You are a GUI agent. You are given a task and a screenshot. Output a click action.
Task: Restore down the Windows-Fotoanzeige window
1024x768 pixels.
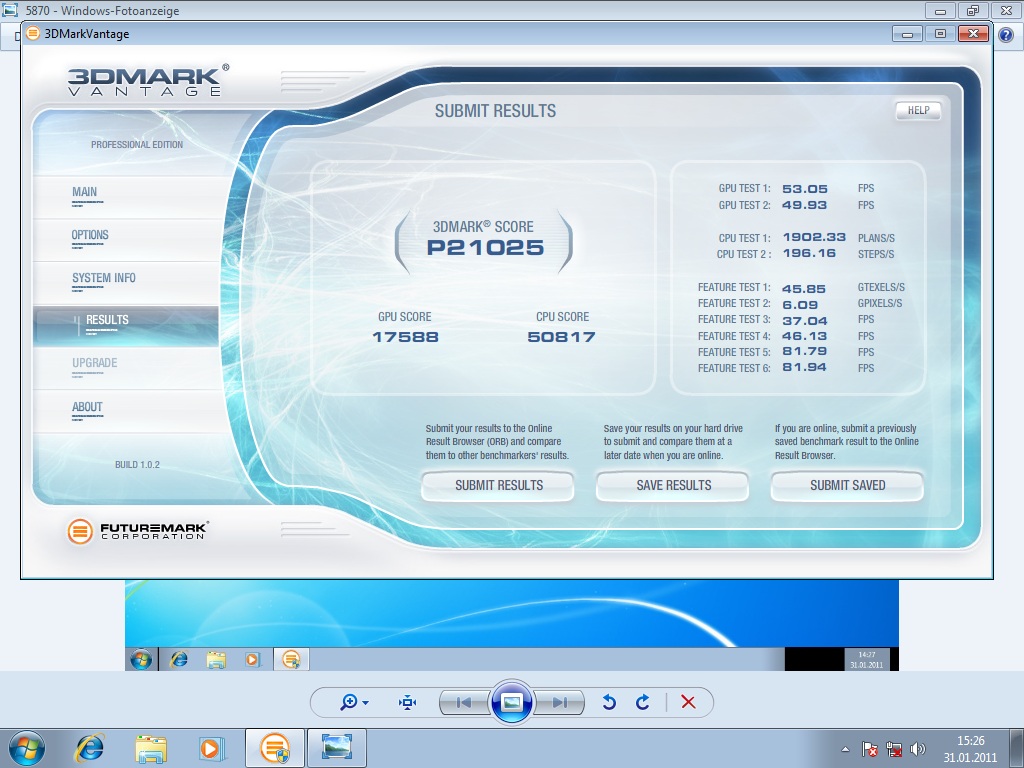[973, 11]
